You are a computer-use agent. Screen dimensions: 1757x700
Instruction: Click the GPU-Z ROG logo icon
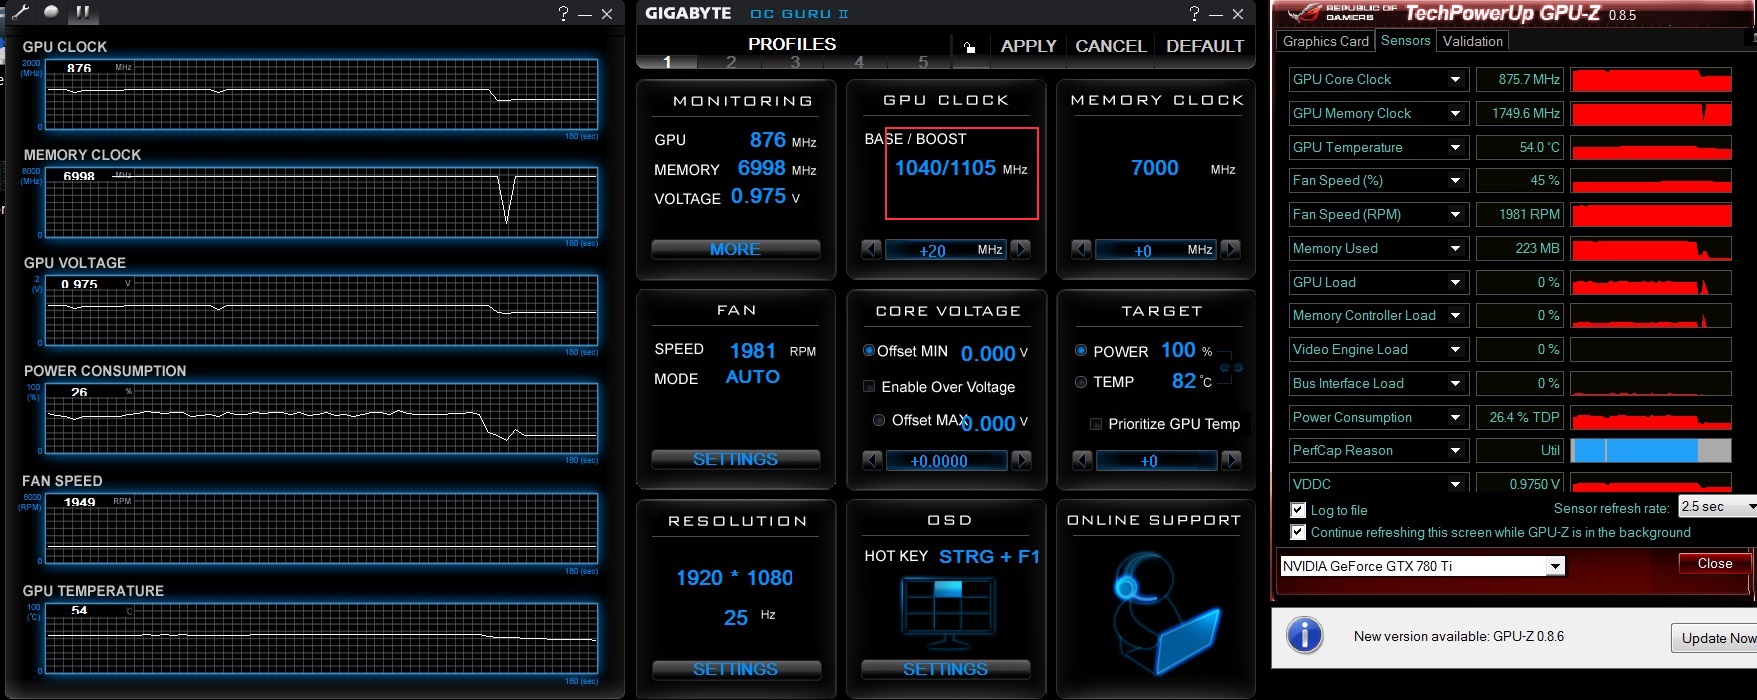coord(1303,14)
